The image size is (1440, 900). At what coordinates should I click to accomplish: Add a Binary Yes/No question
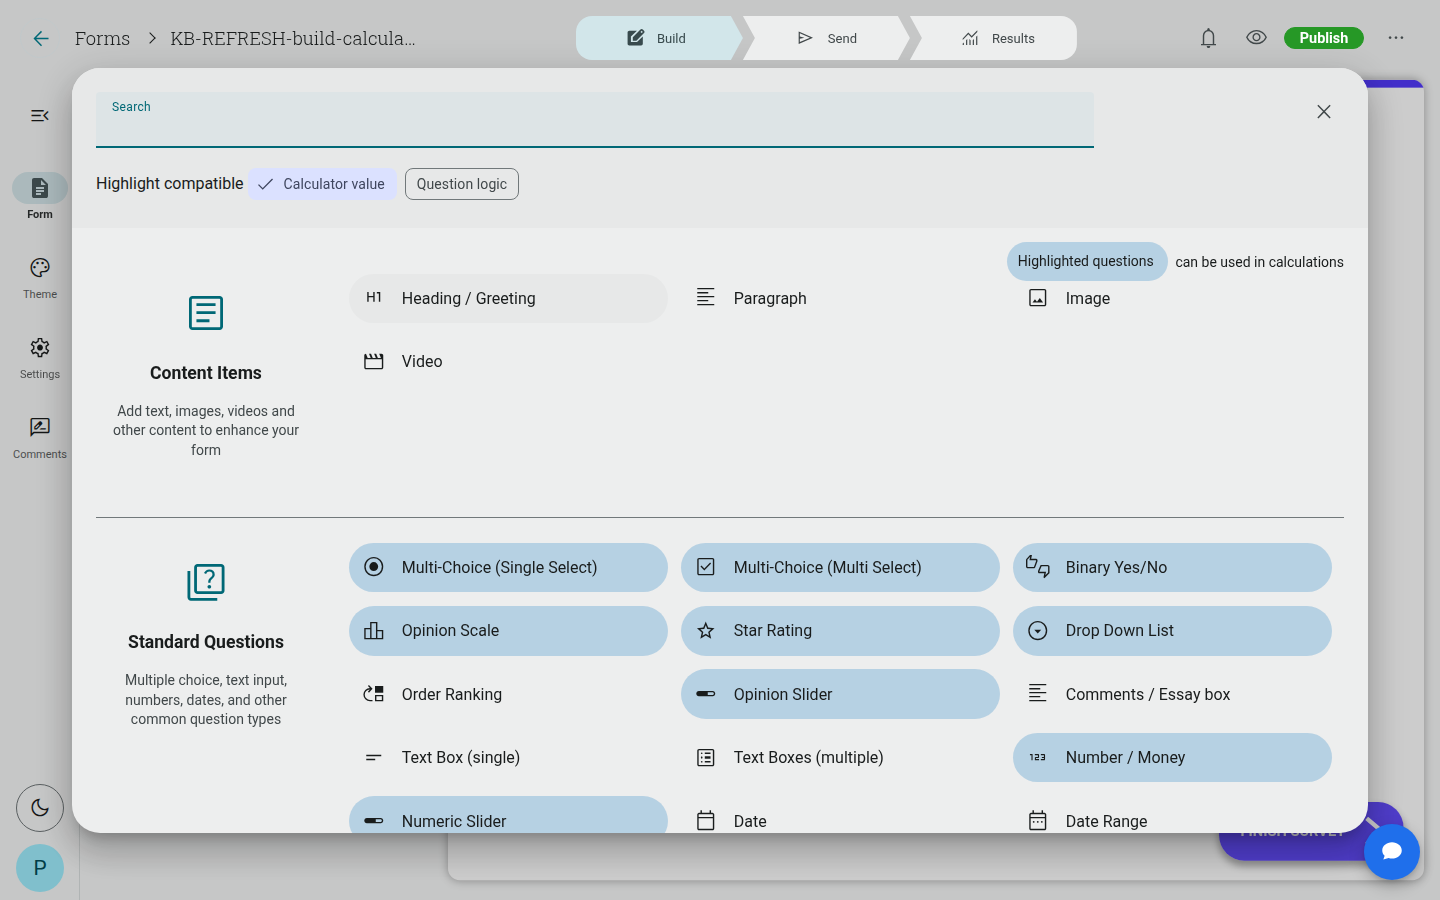click(1172, 567)
